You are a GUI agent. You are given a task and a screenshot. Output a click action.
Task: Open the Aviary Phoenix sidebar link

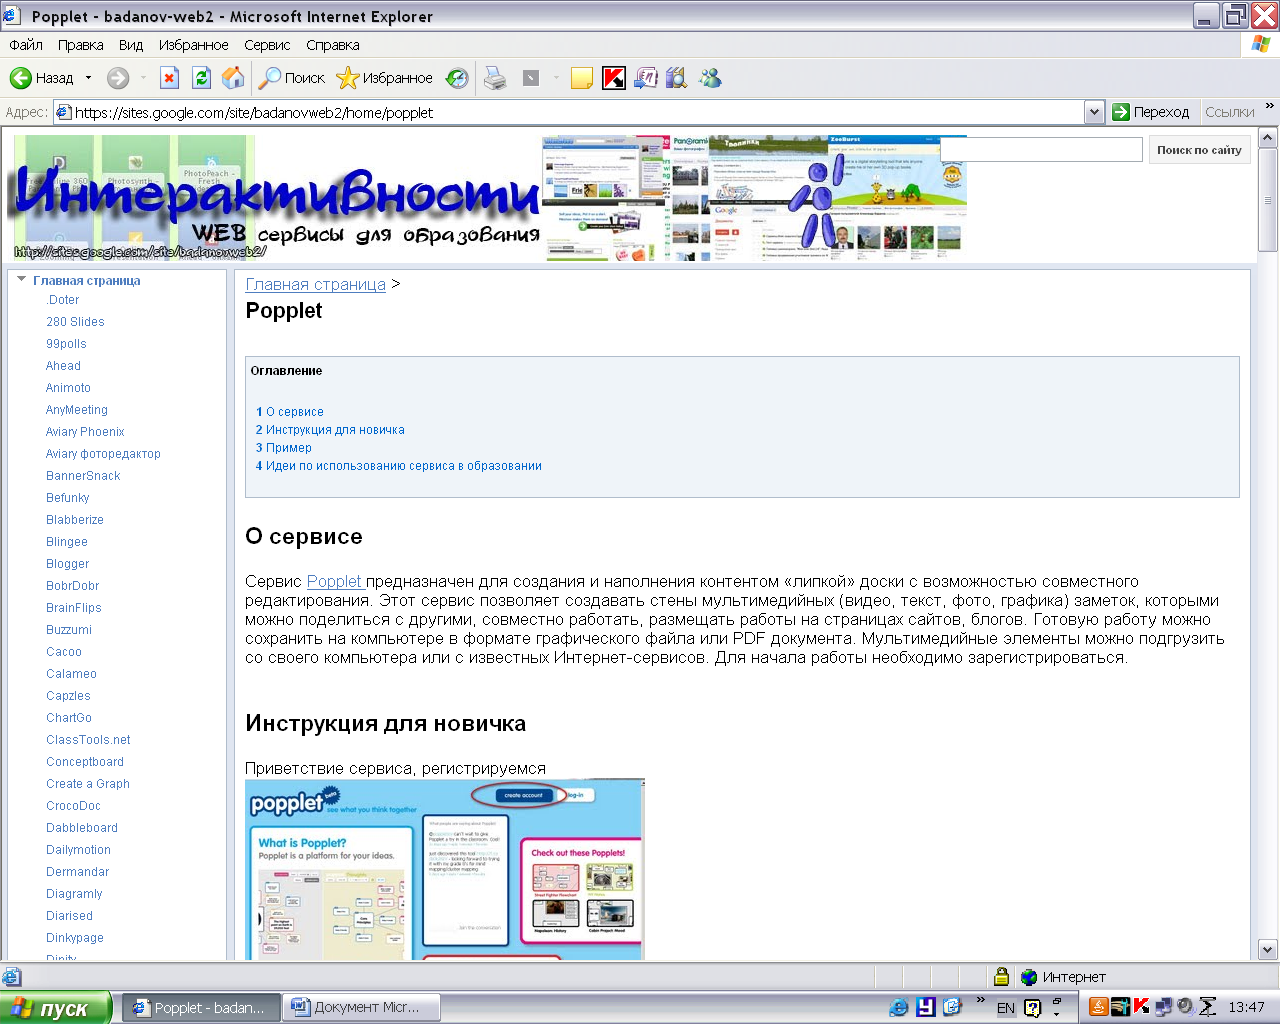(85, 432)
